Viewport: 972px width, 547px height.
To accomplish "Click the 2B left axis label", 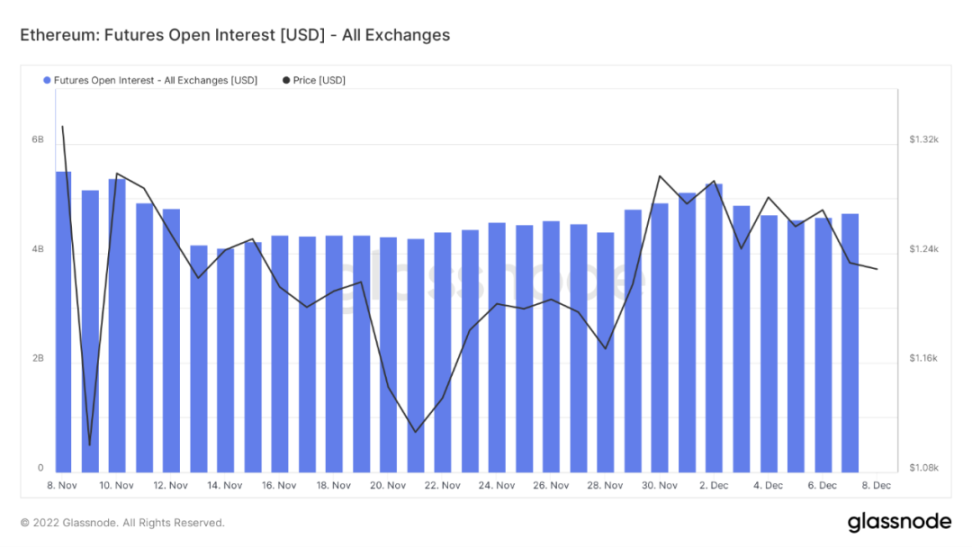I will click(x=37, y=359).
